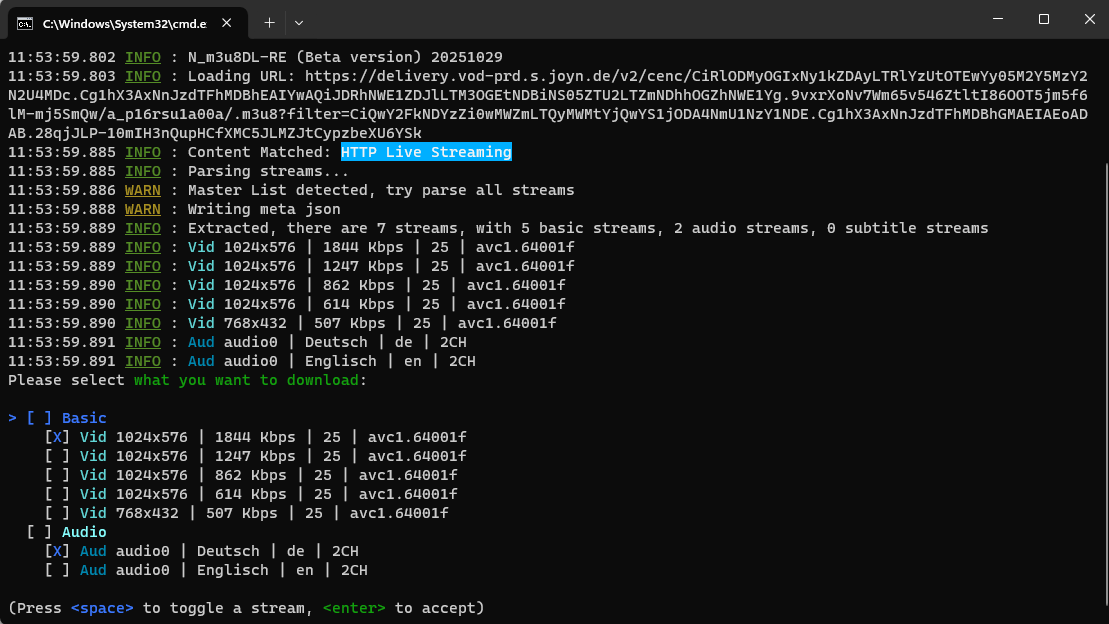Check the 1247 Kbps video stream

tap(57, 456)
